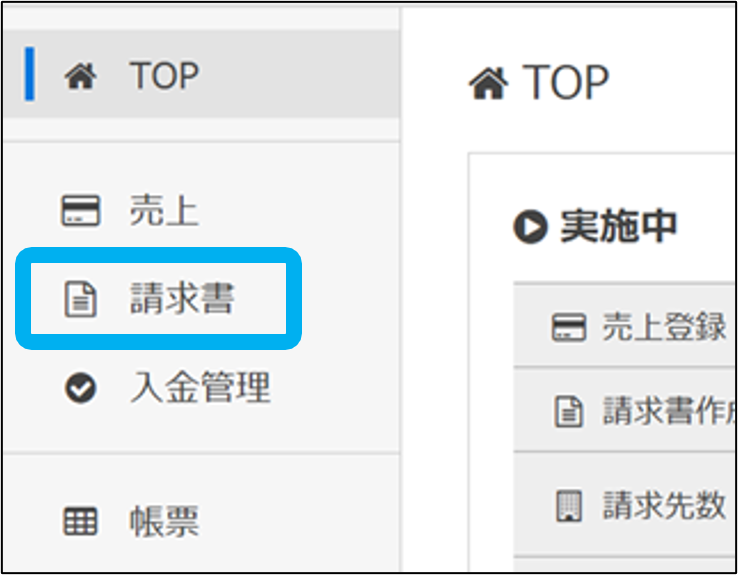The height and width of the screenshot is (575, 738).
Task: Select the 請求書 label in the sidebar
Action: click(181, 299)
